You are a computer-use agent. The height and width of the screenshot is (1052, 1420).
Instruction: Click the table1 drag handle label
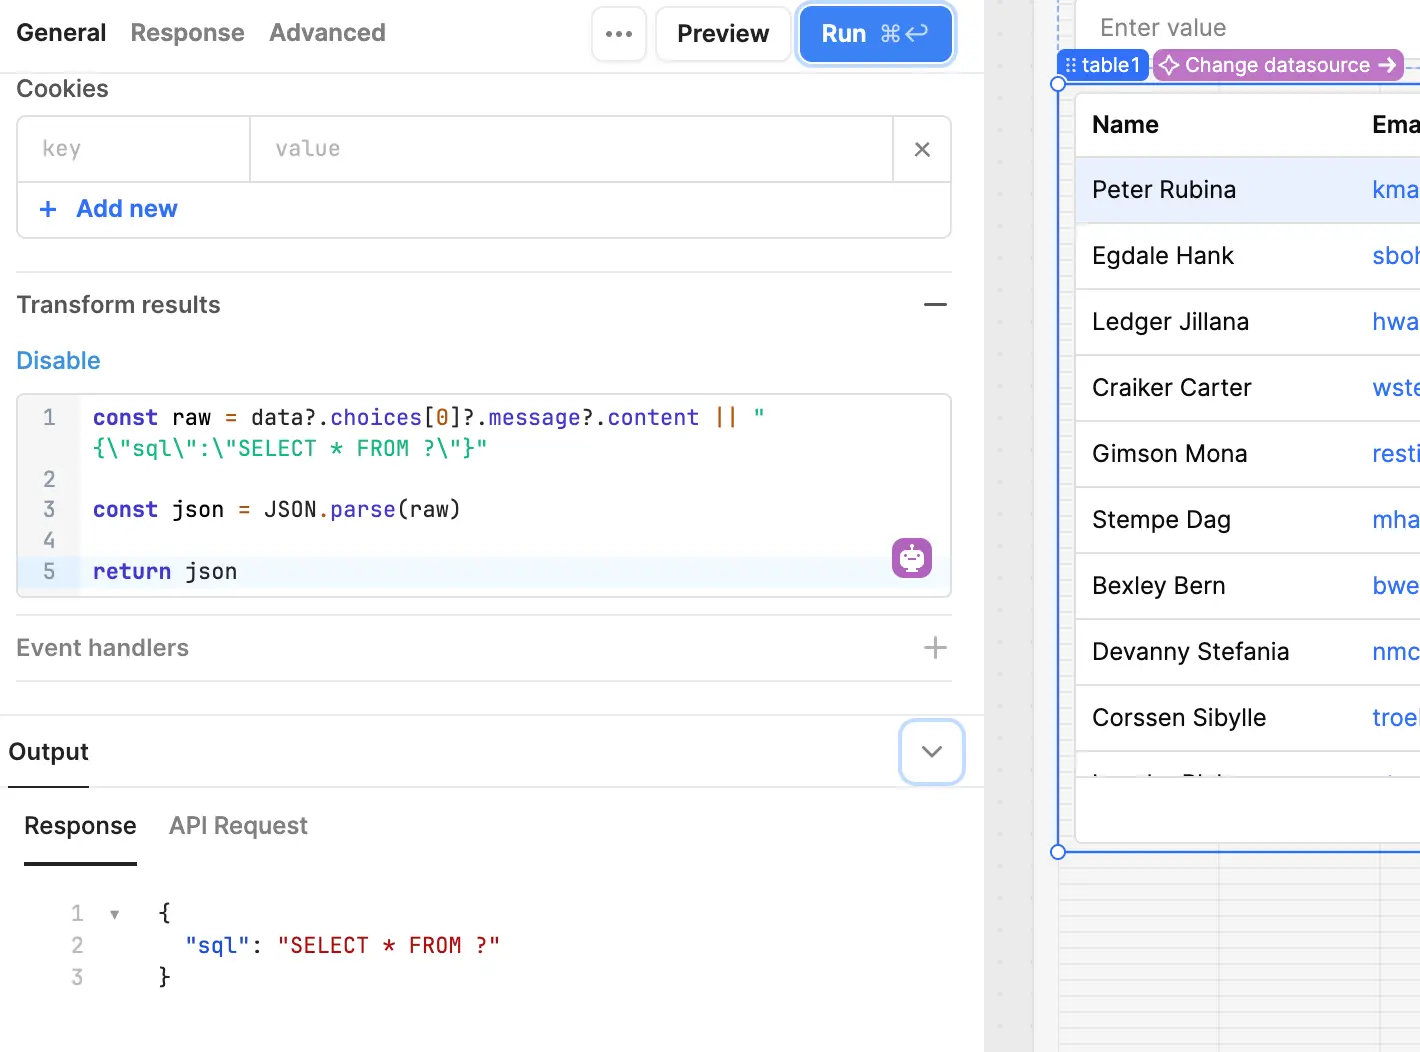coord(1102,65)
